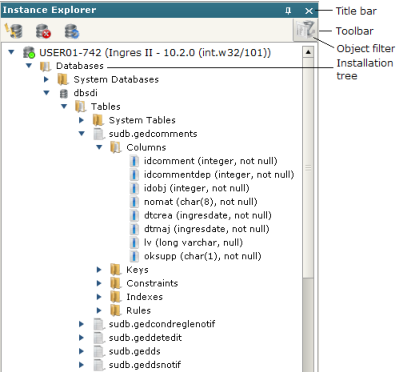Image resolution: width=408 pixels, height=372 pixels.
Task: Expand the Keys folder arrow
Action: pos(99,269)
